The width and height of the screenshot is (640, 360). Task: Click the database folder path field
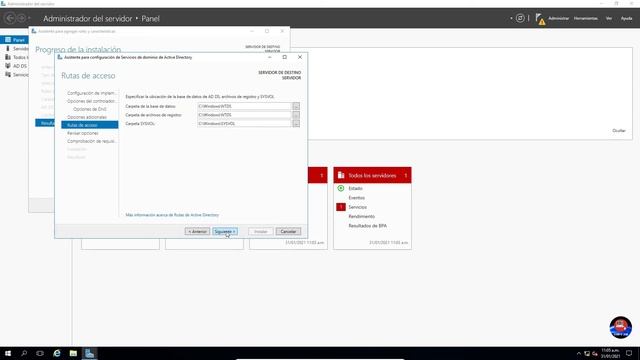click(244, 106)
